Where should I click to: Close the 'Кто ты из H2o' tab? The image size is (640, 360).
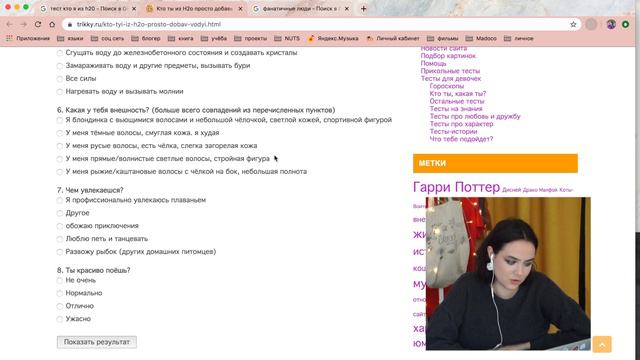click(x=240, y=9)
